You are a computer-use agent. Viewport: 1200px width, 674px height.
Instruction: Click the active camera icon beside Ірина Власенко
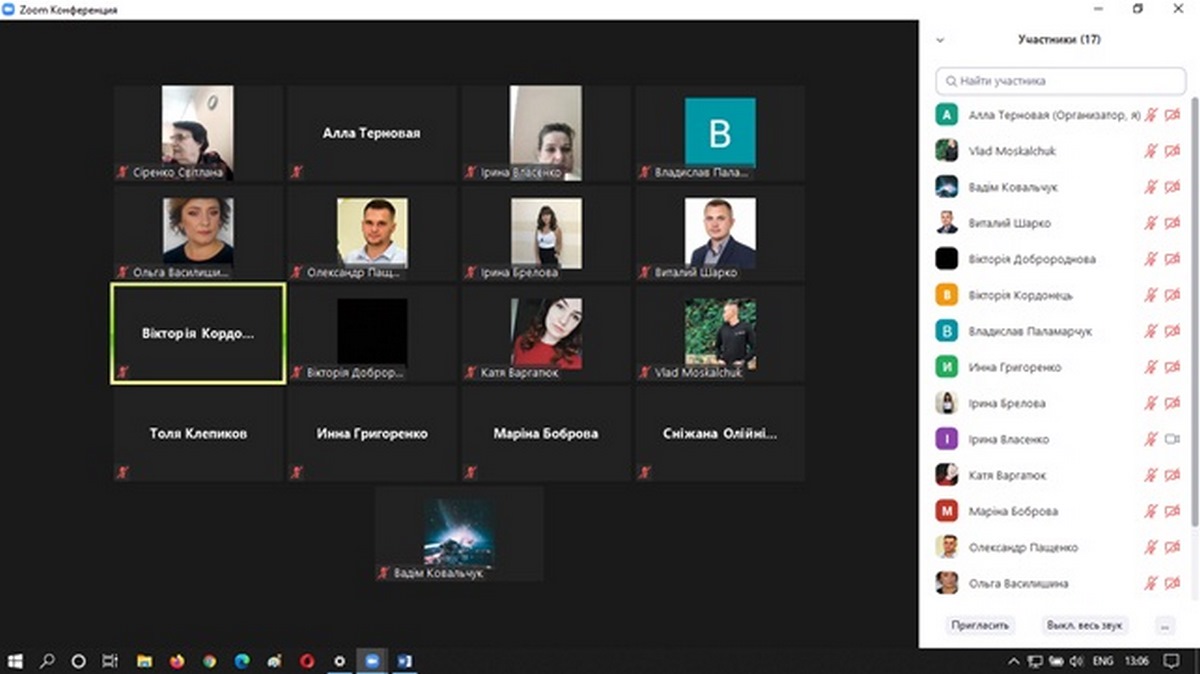1173,439
